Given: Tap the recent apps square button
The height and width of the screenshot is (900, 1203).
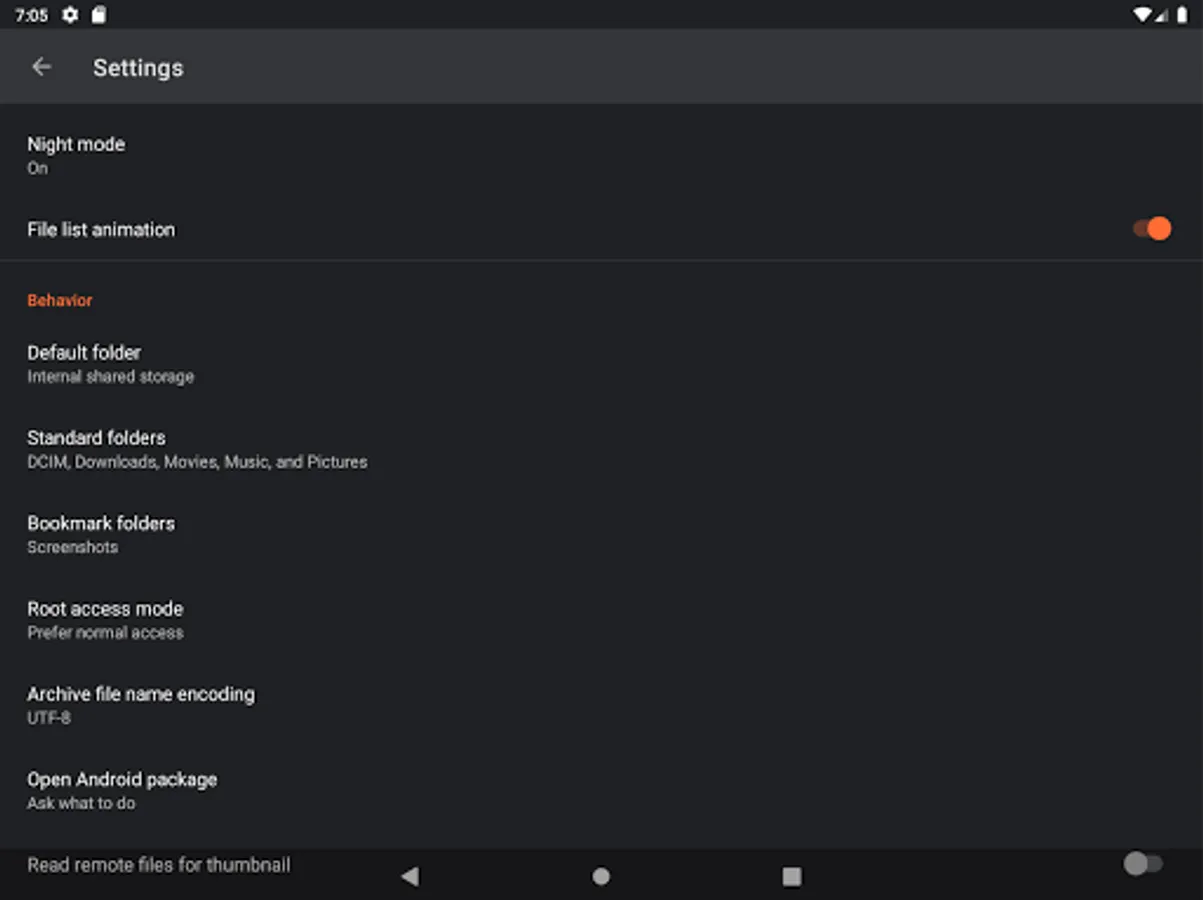Looking at the screenshot, I should pyautogui.click(x=792, y=876).
